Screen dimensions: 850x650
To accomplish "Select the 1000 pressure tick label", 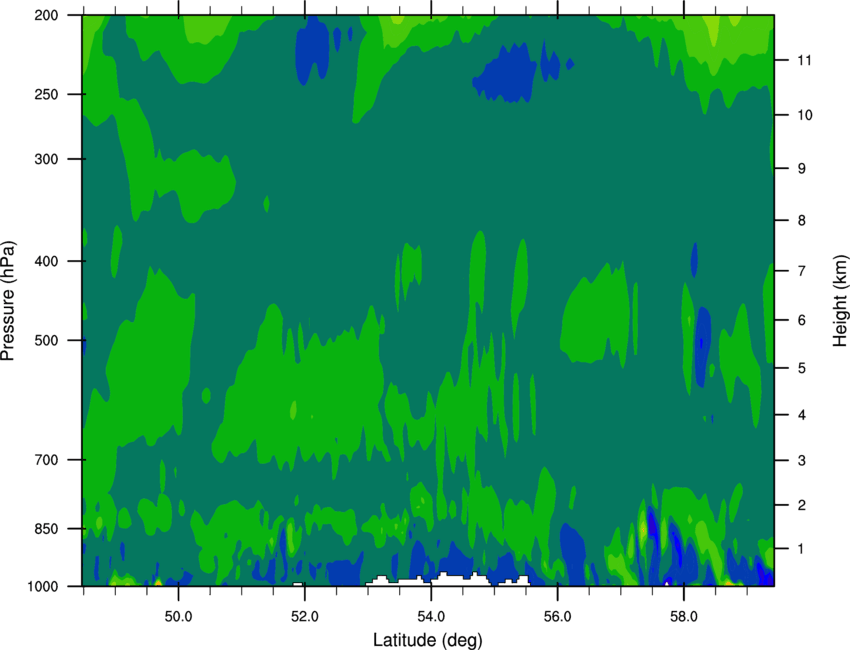I will [x=43, y=587].
